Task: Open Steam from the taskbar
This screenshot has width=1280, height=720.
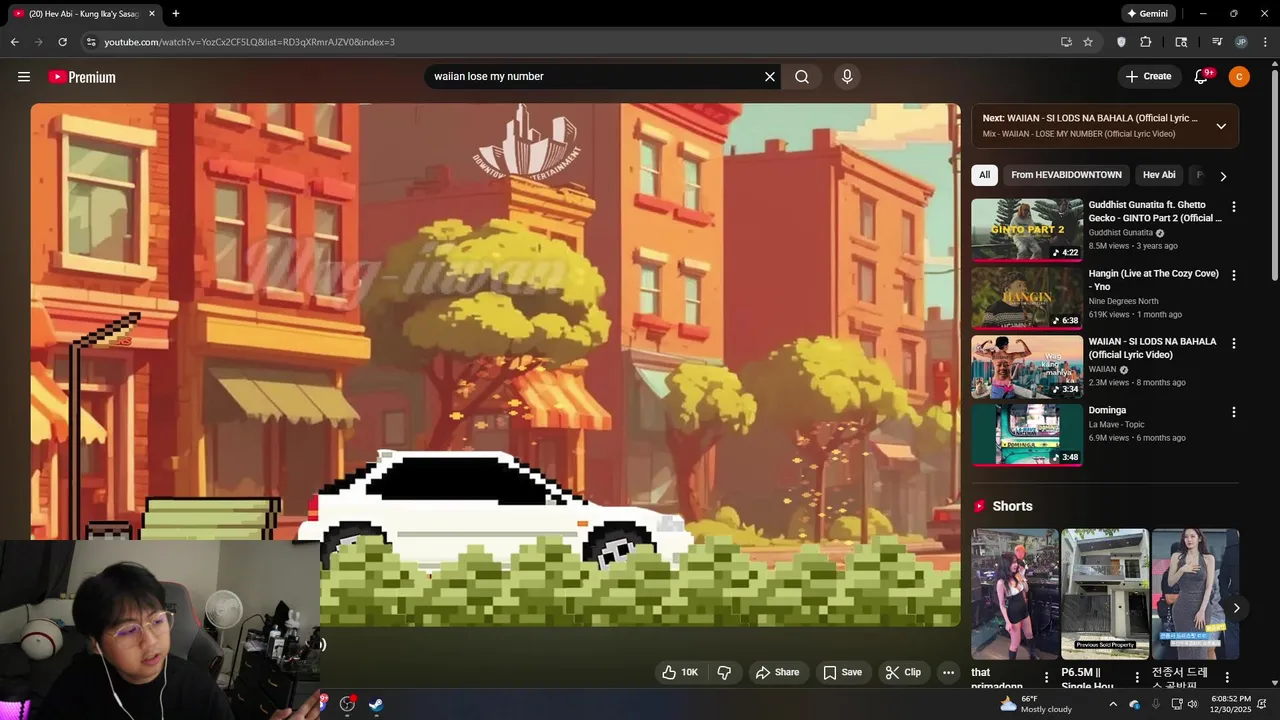Action: [375, 704]
